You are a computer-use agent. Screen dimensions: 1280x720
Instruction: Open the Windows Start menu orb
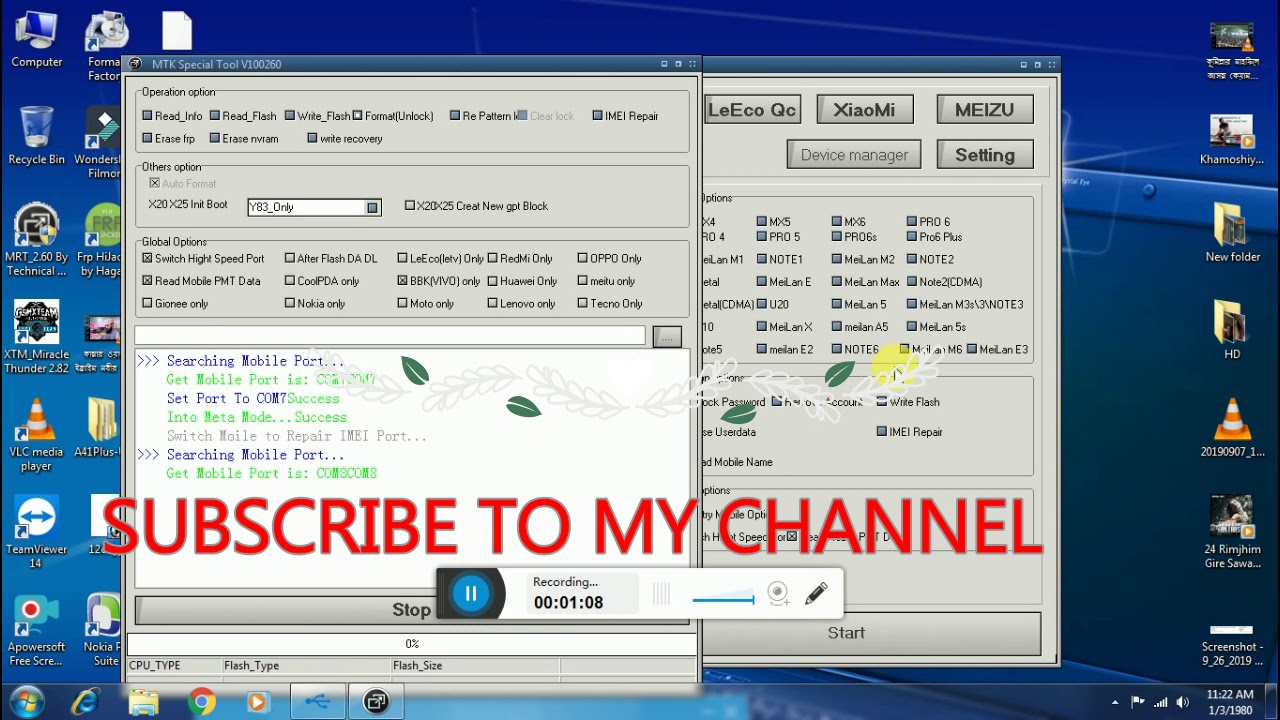click(x=28, y=702)
